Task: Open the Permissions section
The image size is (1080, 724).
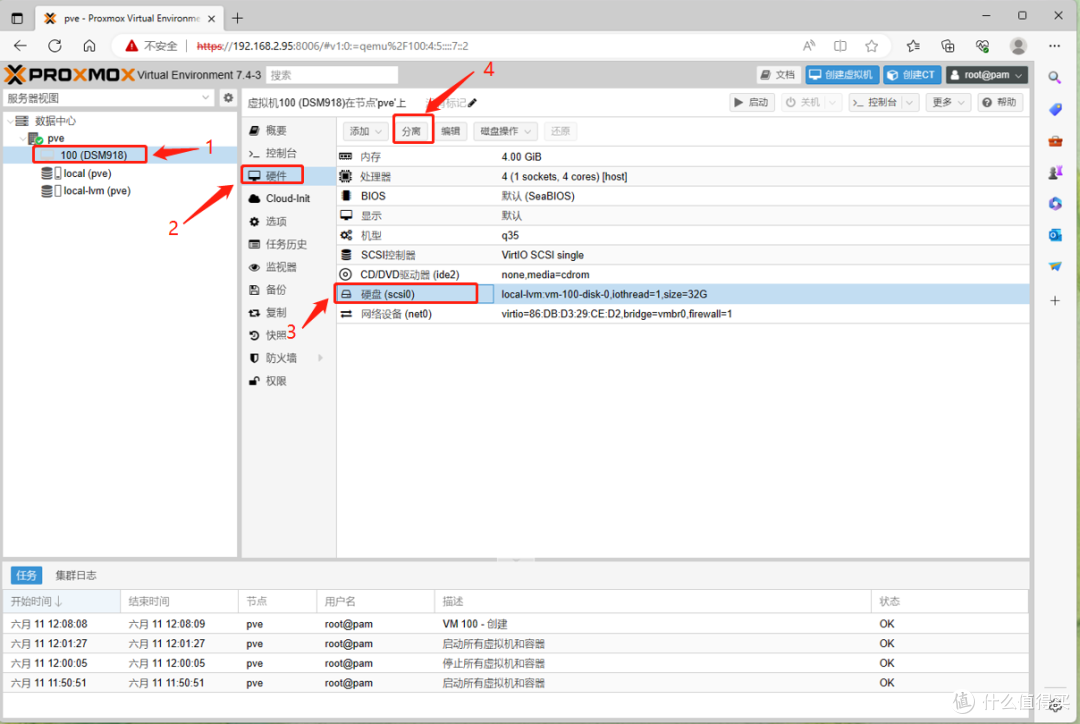Action: 289,380
